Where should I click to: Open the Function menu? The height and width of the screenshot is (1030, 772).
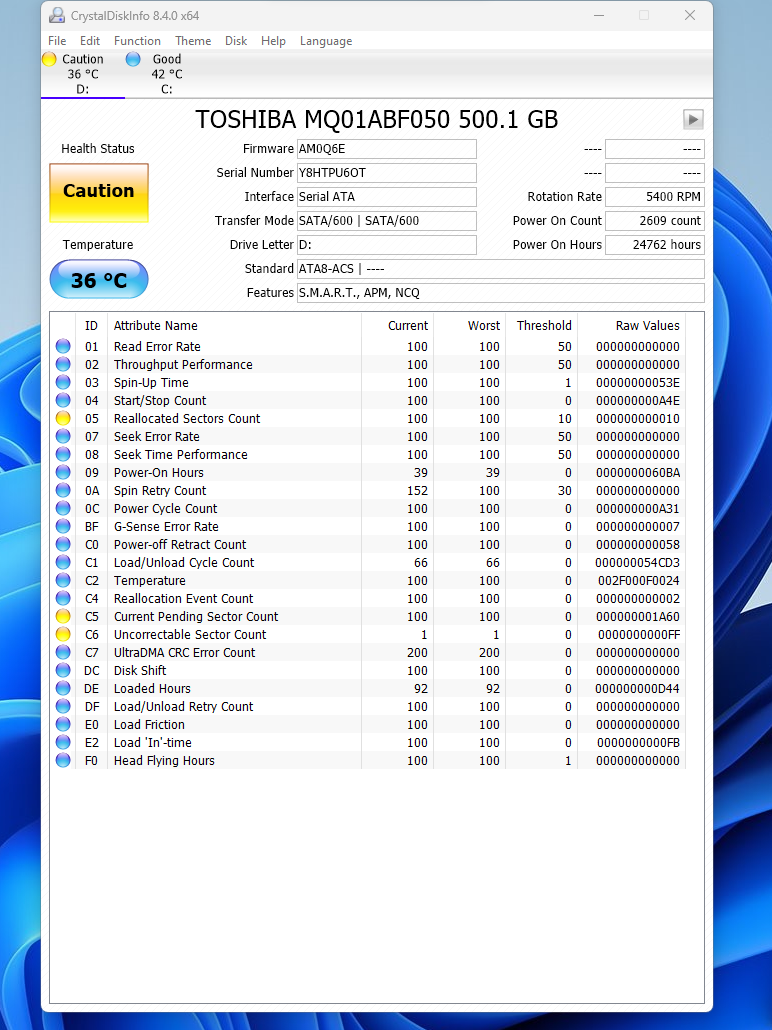(x=137, y=41)
